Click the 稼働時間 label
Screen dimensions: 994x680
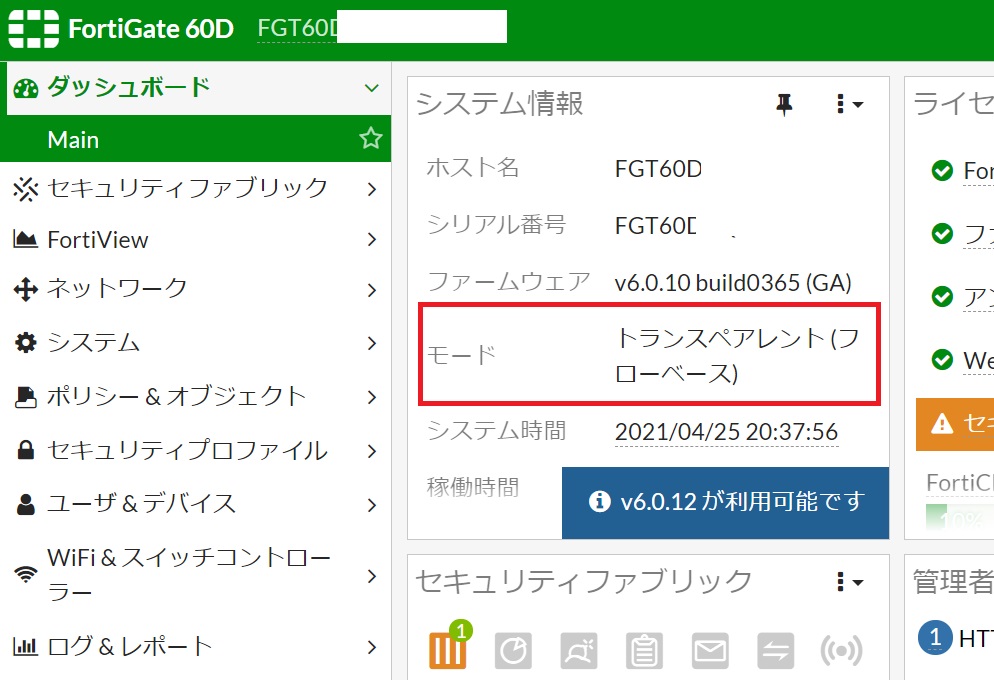(473, 487)
